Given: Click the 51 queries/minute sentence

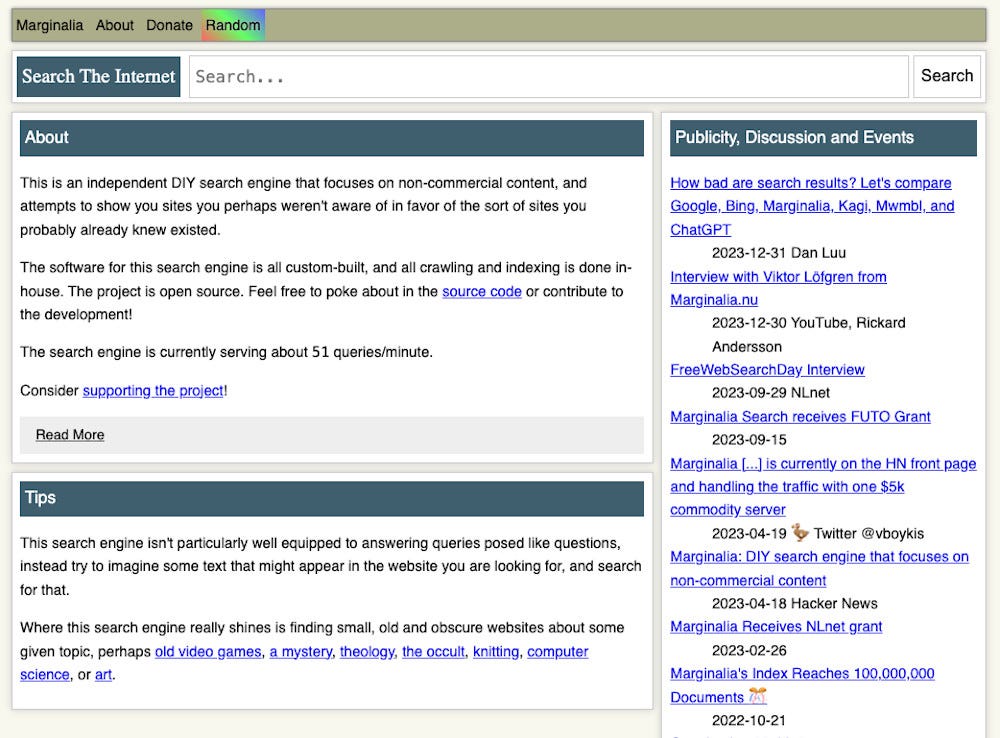Looking at the screenshot, I should [226, 352].
